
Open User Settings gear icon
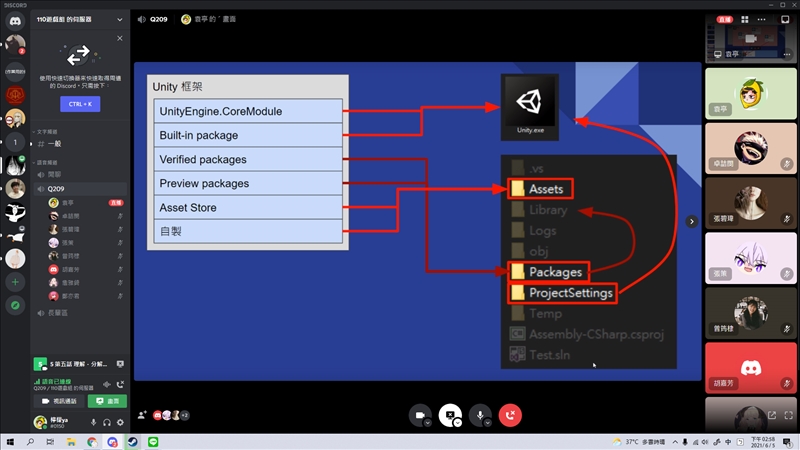click(121, 423)
